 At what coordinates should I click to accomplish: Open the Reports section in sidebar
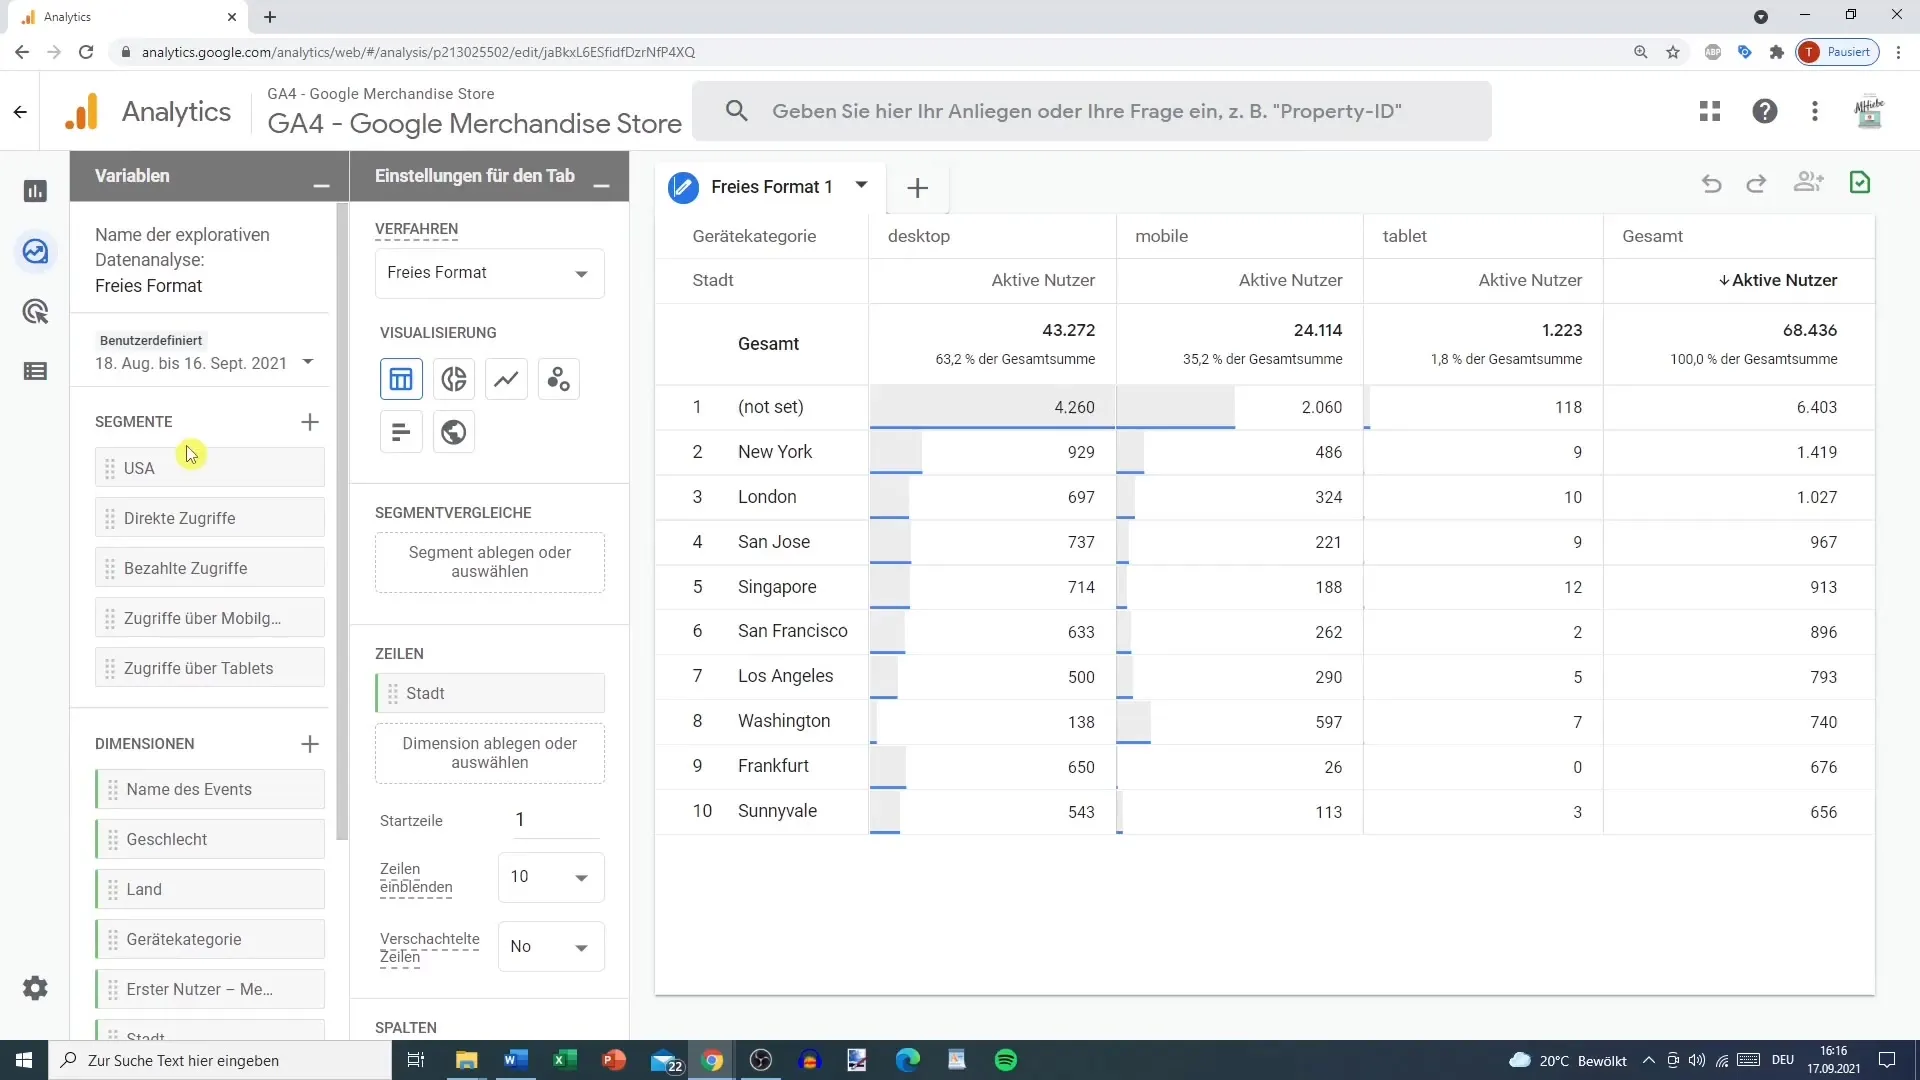[35, 191]
